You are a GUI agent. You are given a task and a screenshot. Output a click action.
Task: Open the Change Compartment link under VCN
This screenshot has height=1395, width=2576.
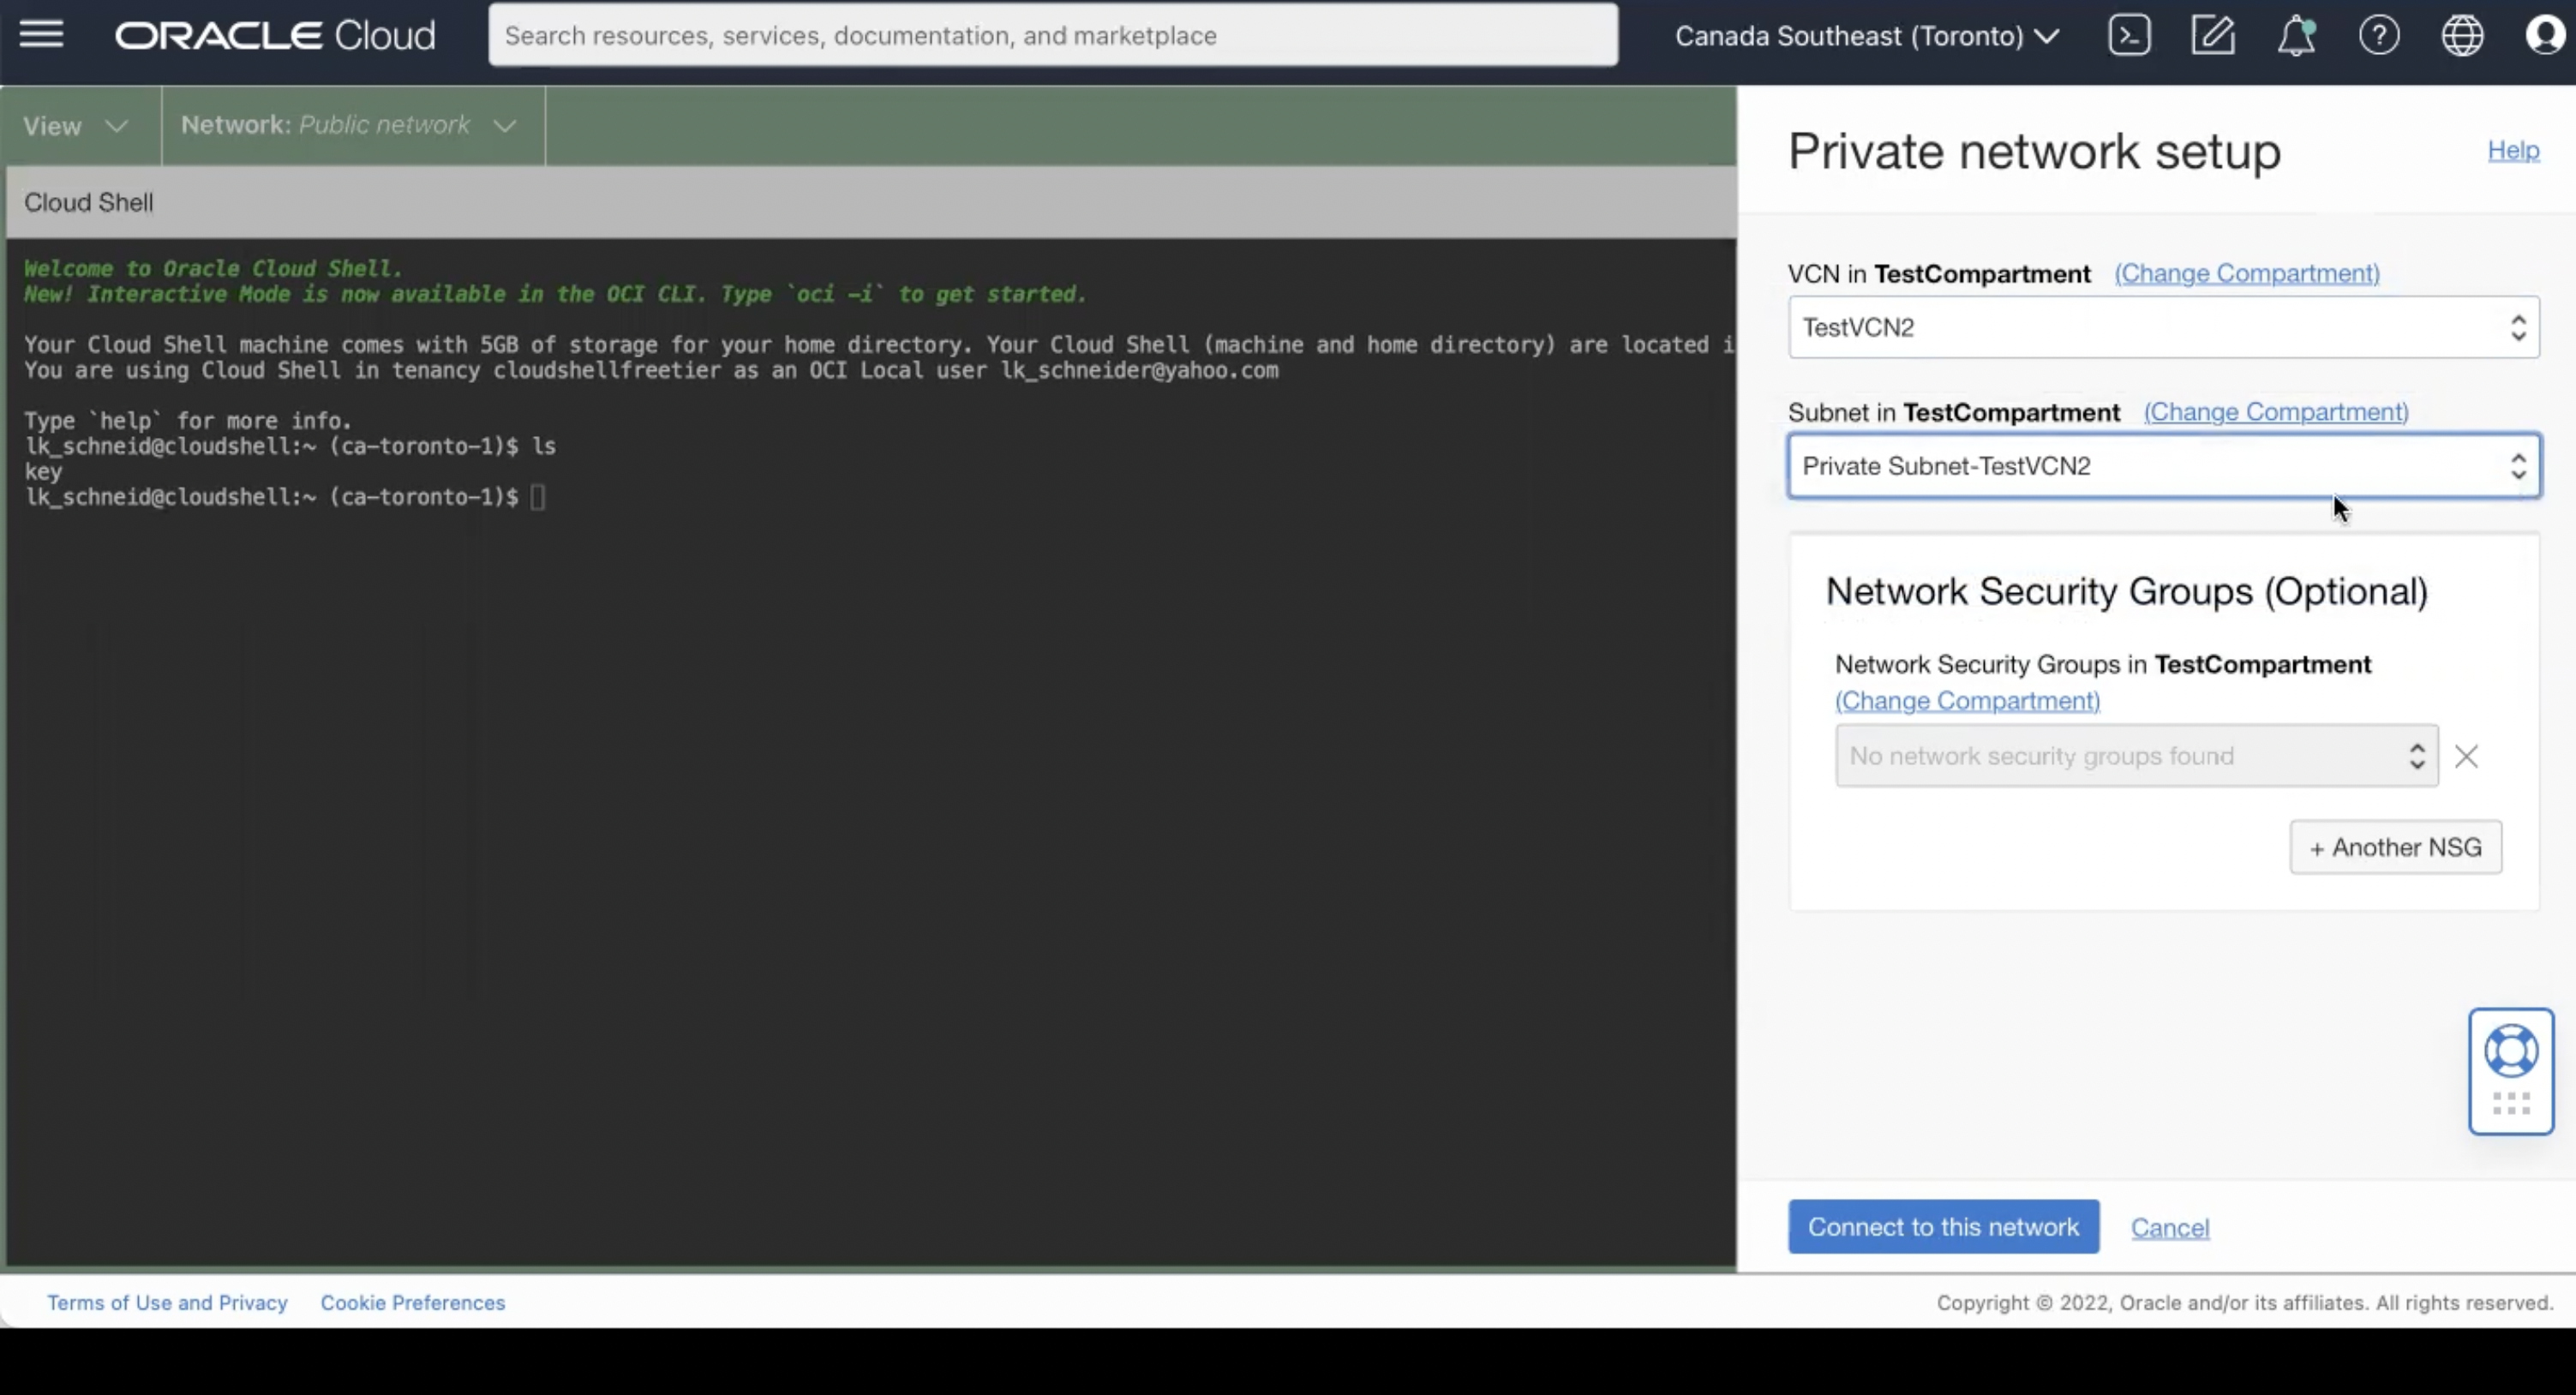tap(2245, 272)
